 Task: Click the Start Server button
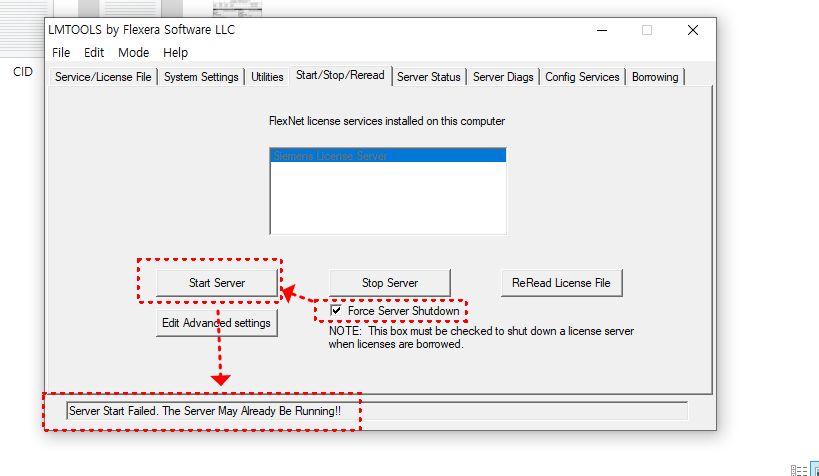click(217, 283)
